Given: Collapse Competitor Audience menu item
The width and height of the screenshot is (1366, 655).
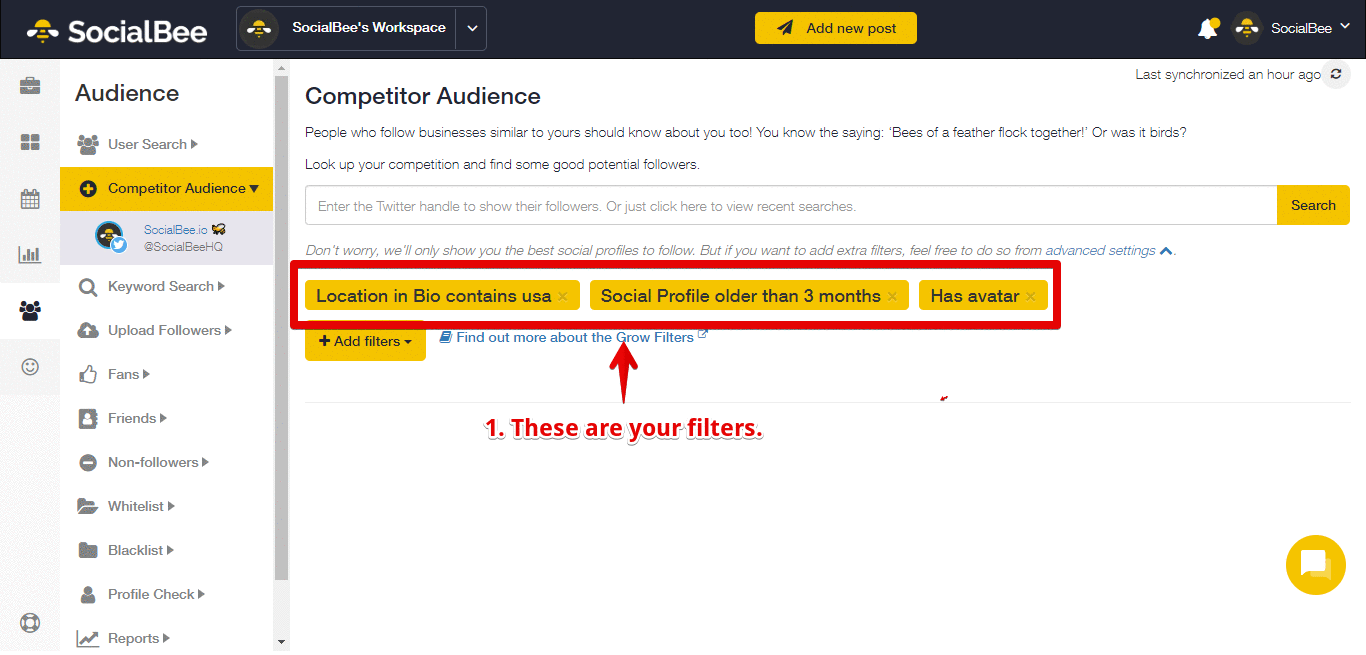Looking at the screenshot, I should [x=166, y=188].
